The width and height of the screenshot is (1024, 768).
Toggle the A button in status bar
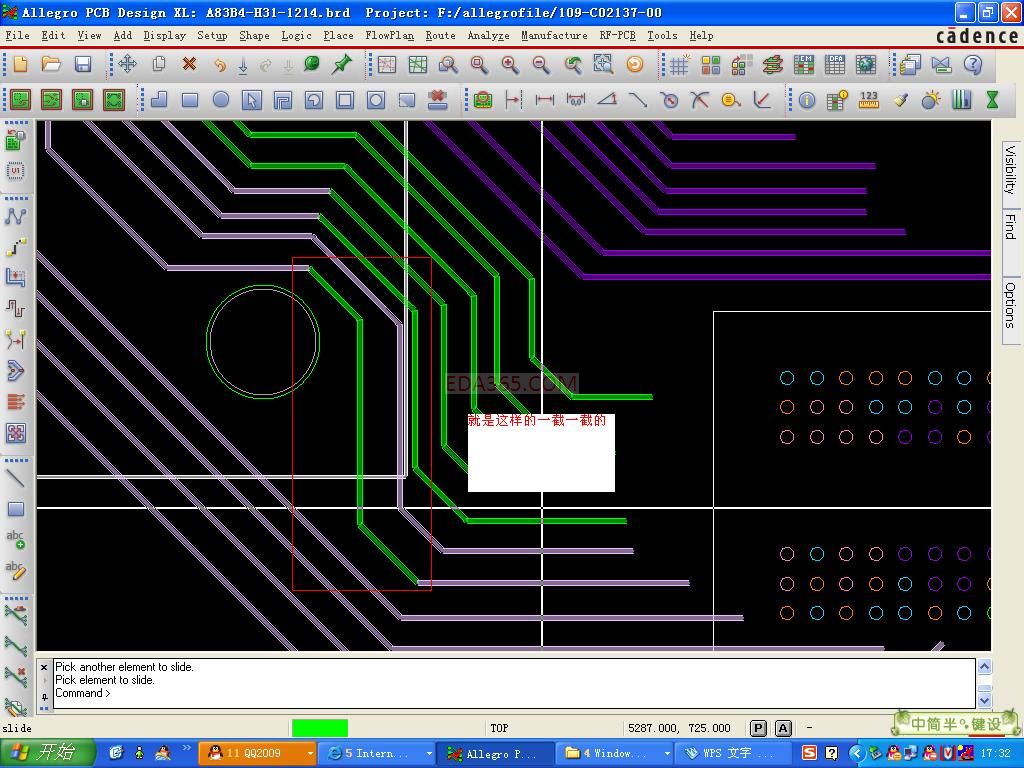[783, 728]
